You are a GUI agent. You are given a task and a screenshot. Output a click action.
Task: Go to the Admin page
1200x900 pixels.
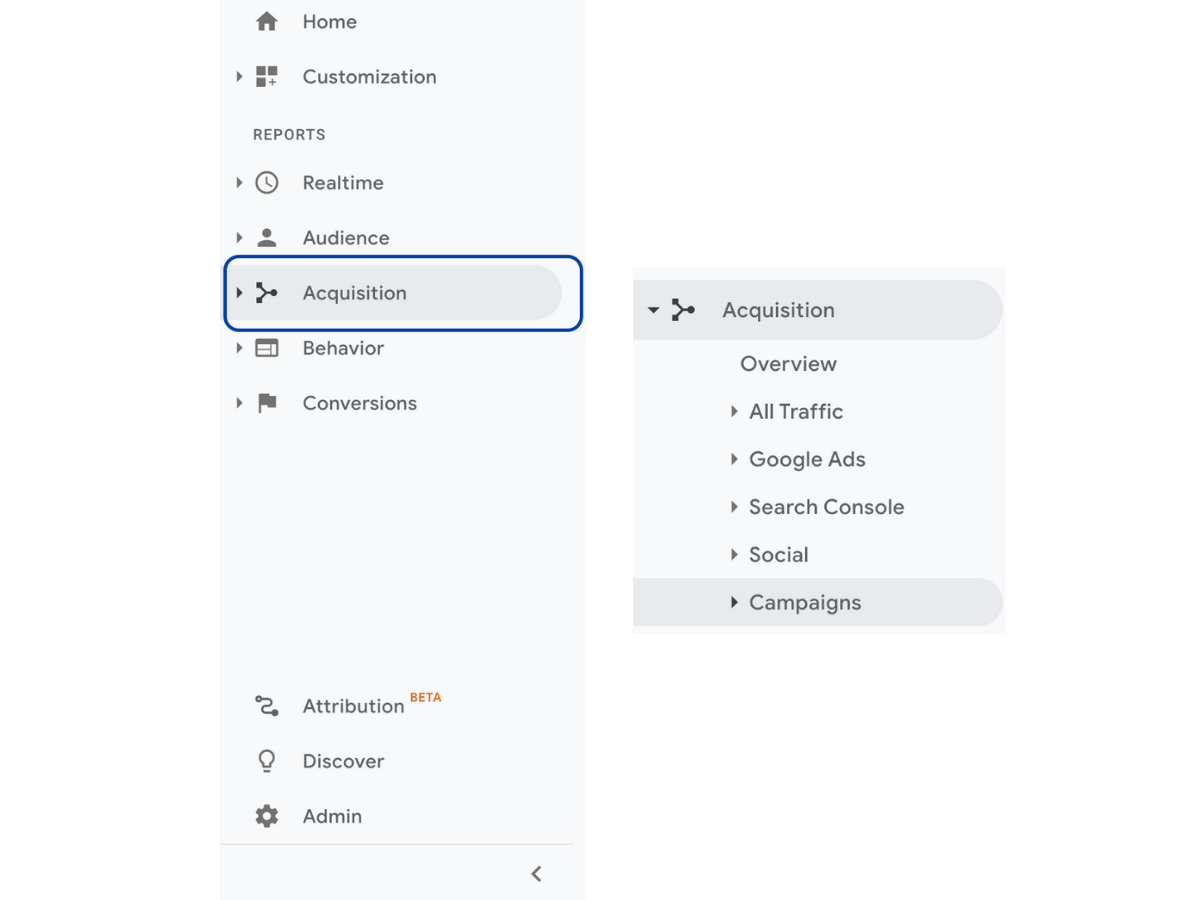[x=331, y=816]
